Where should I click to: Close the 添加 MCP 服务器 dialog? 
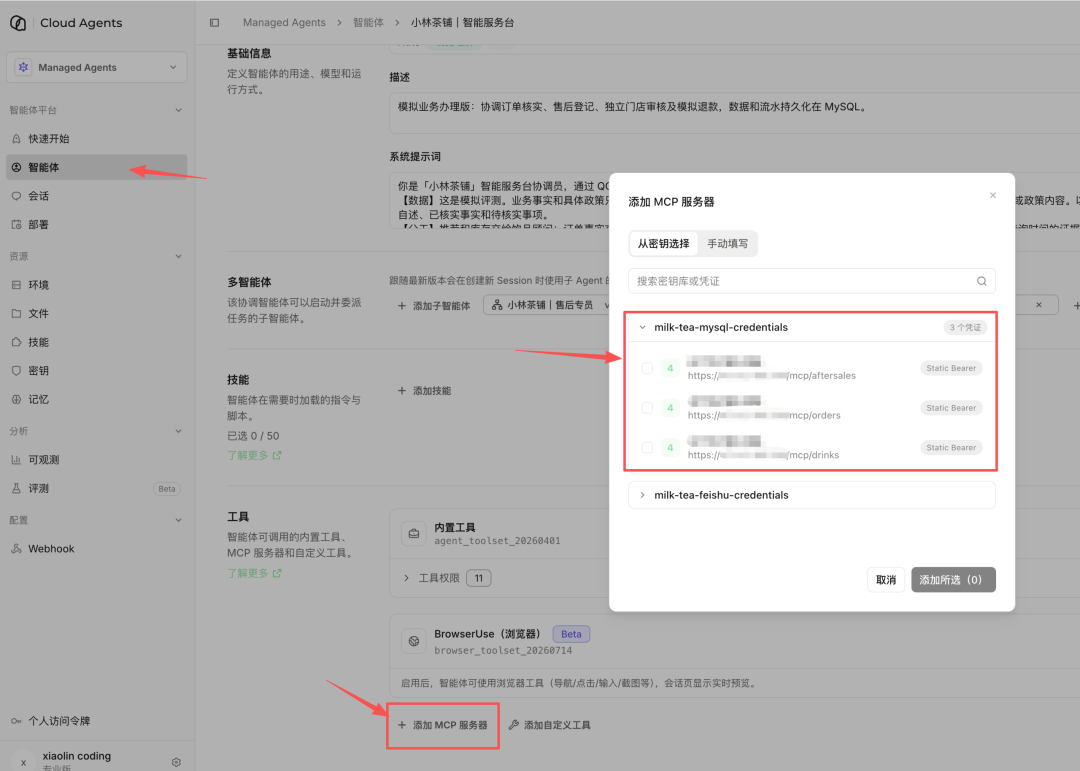[993, 196]
